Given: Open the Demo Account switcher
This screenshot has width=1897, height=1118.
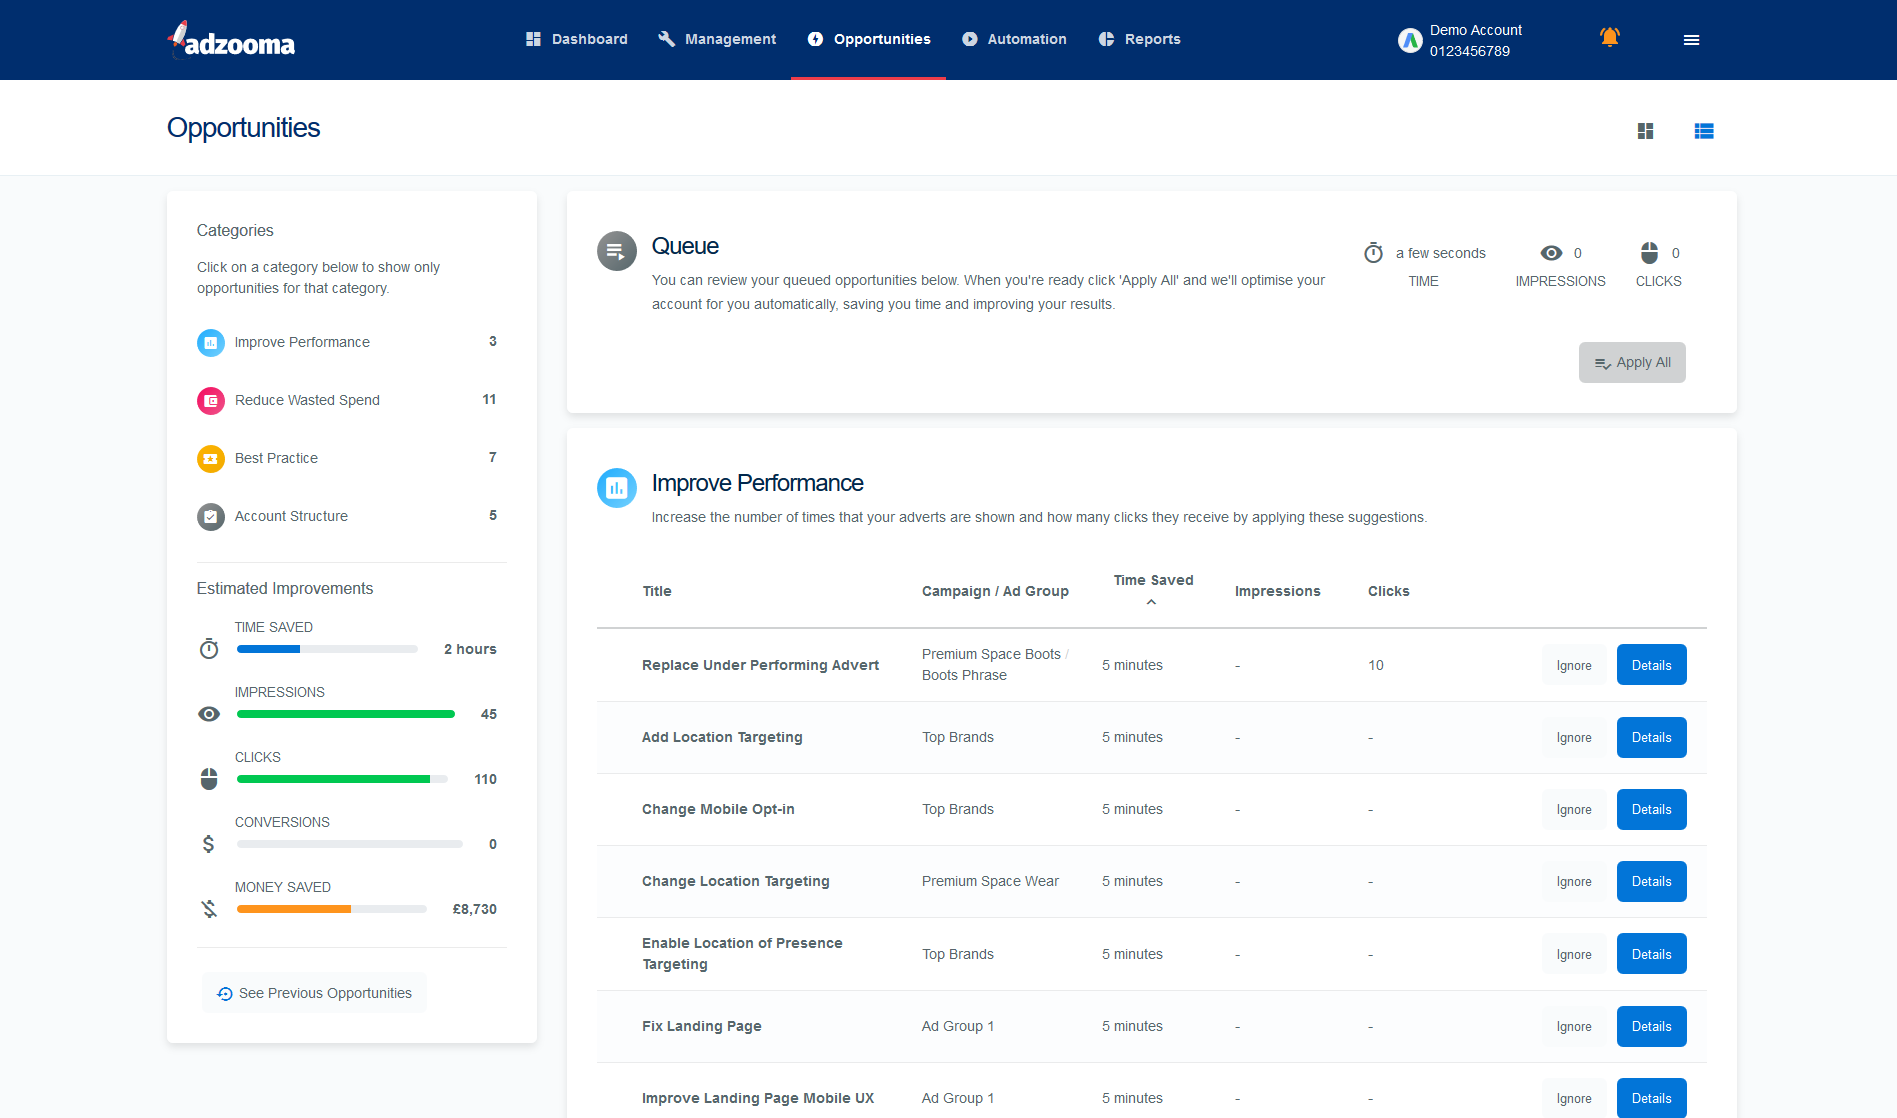Looking at the screenshot, I should [x=1460, y=40].
